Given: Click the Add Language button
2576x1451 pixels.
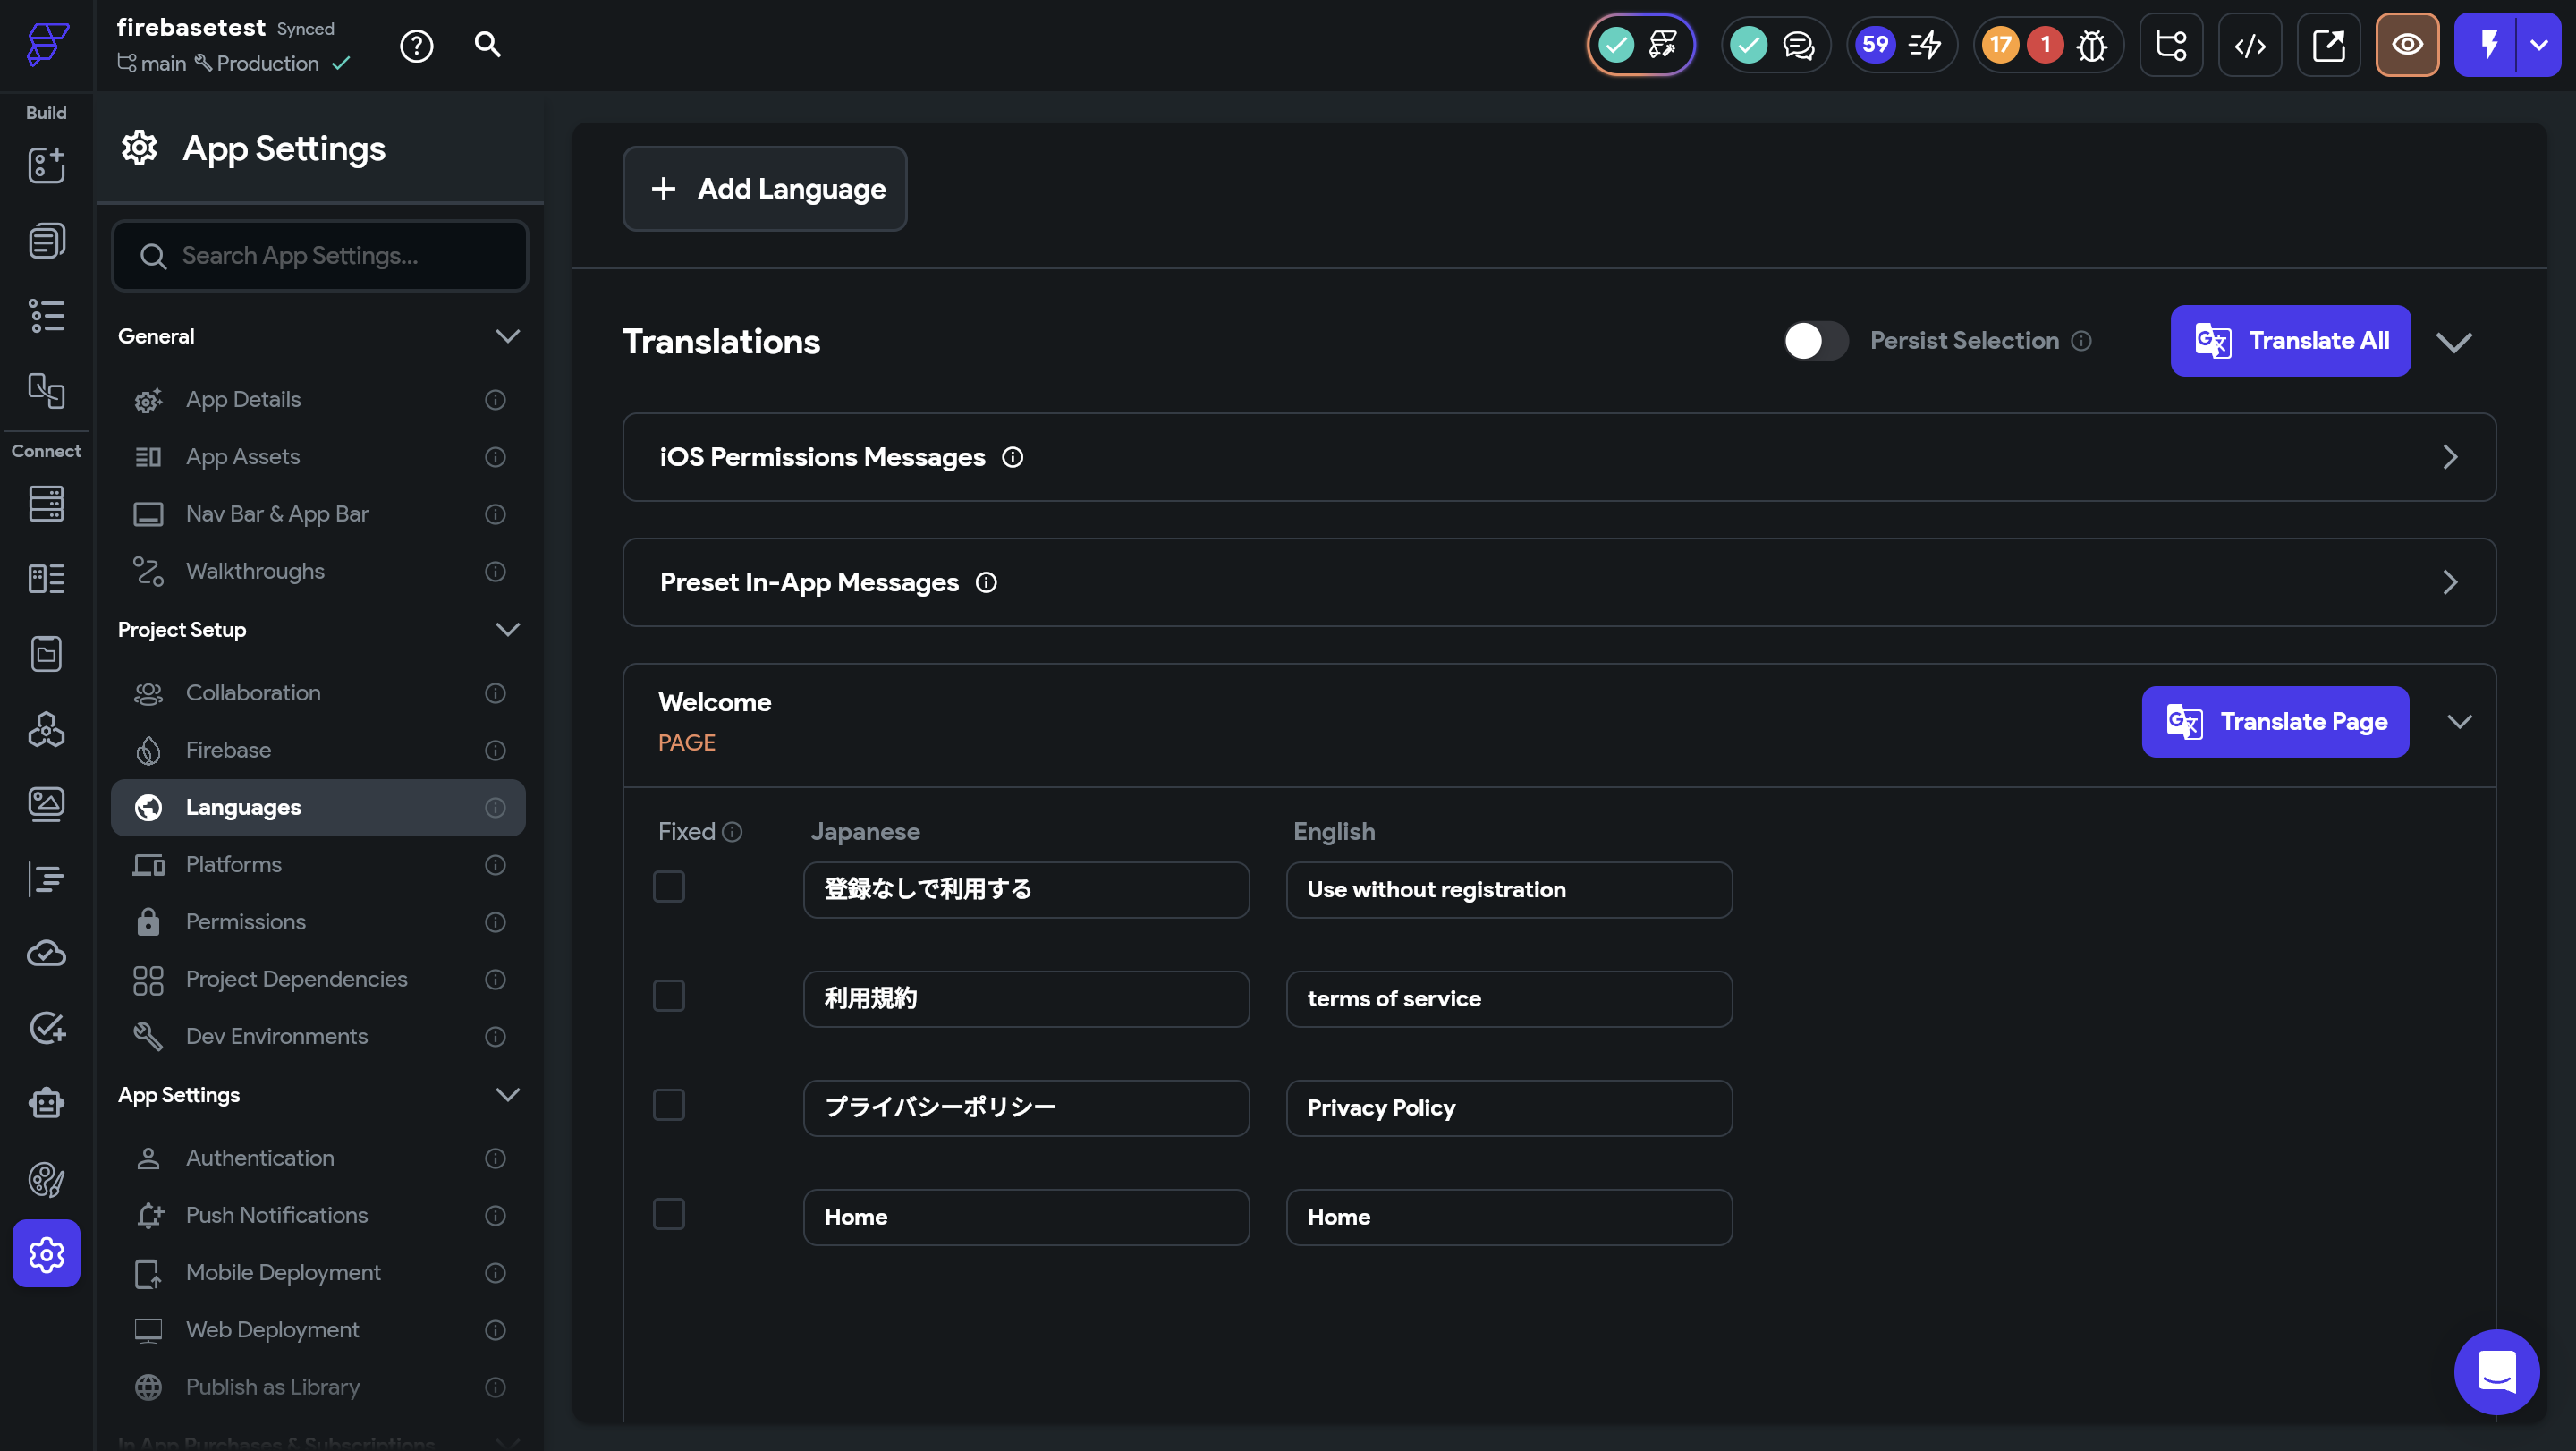Looking at the screenshot, I should [x=765, y=189].
